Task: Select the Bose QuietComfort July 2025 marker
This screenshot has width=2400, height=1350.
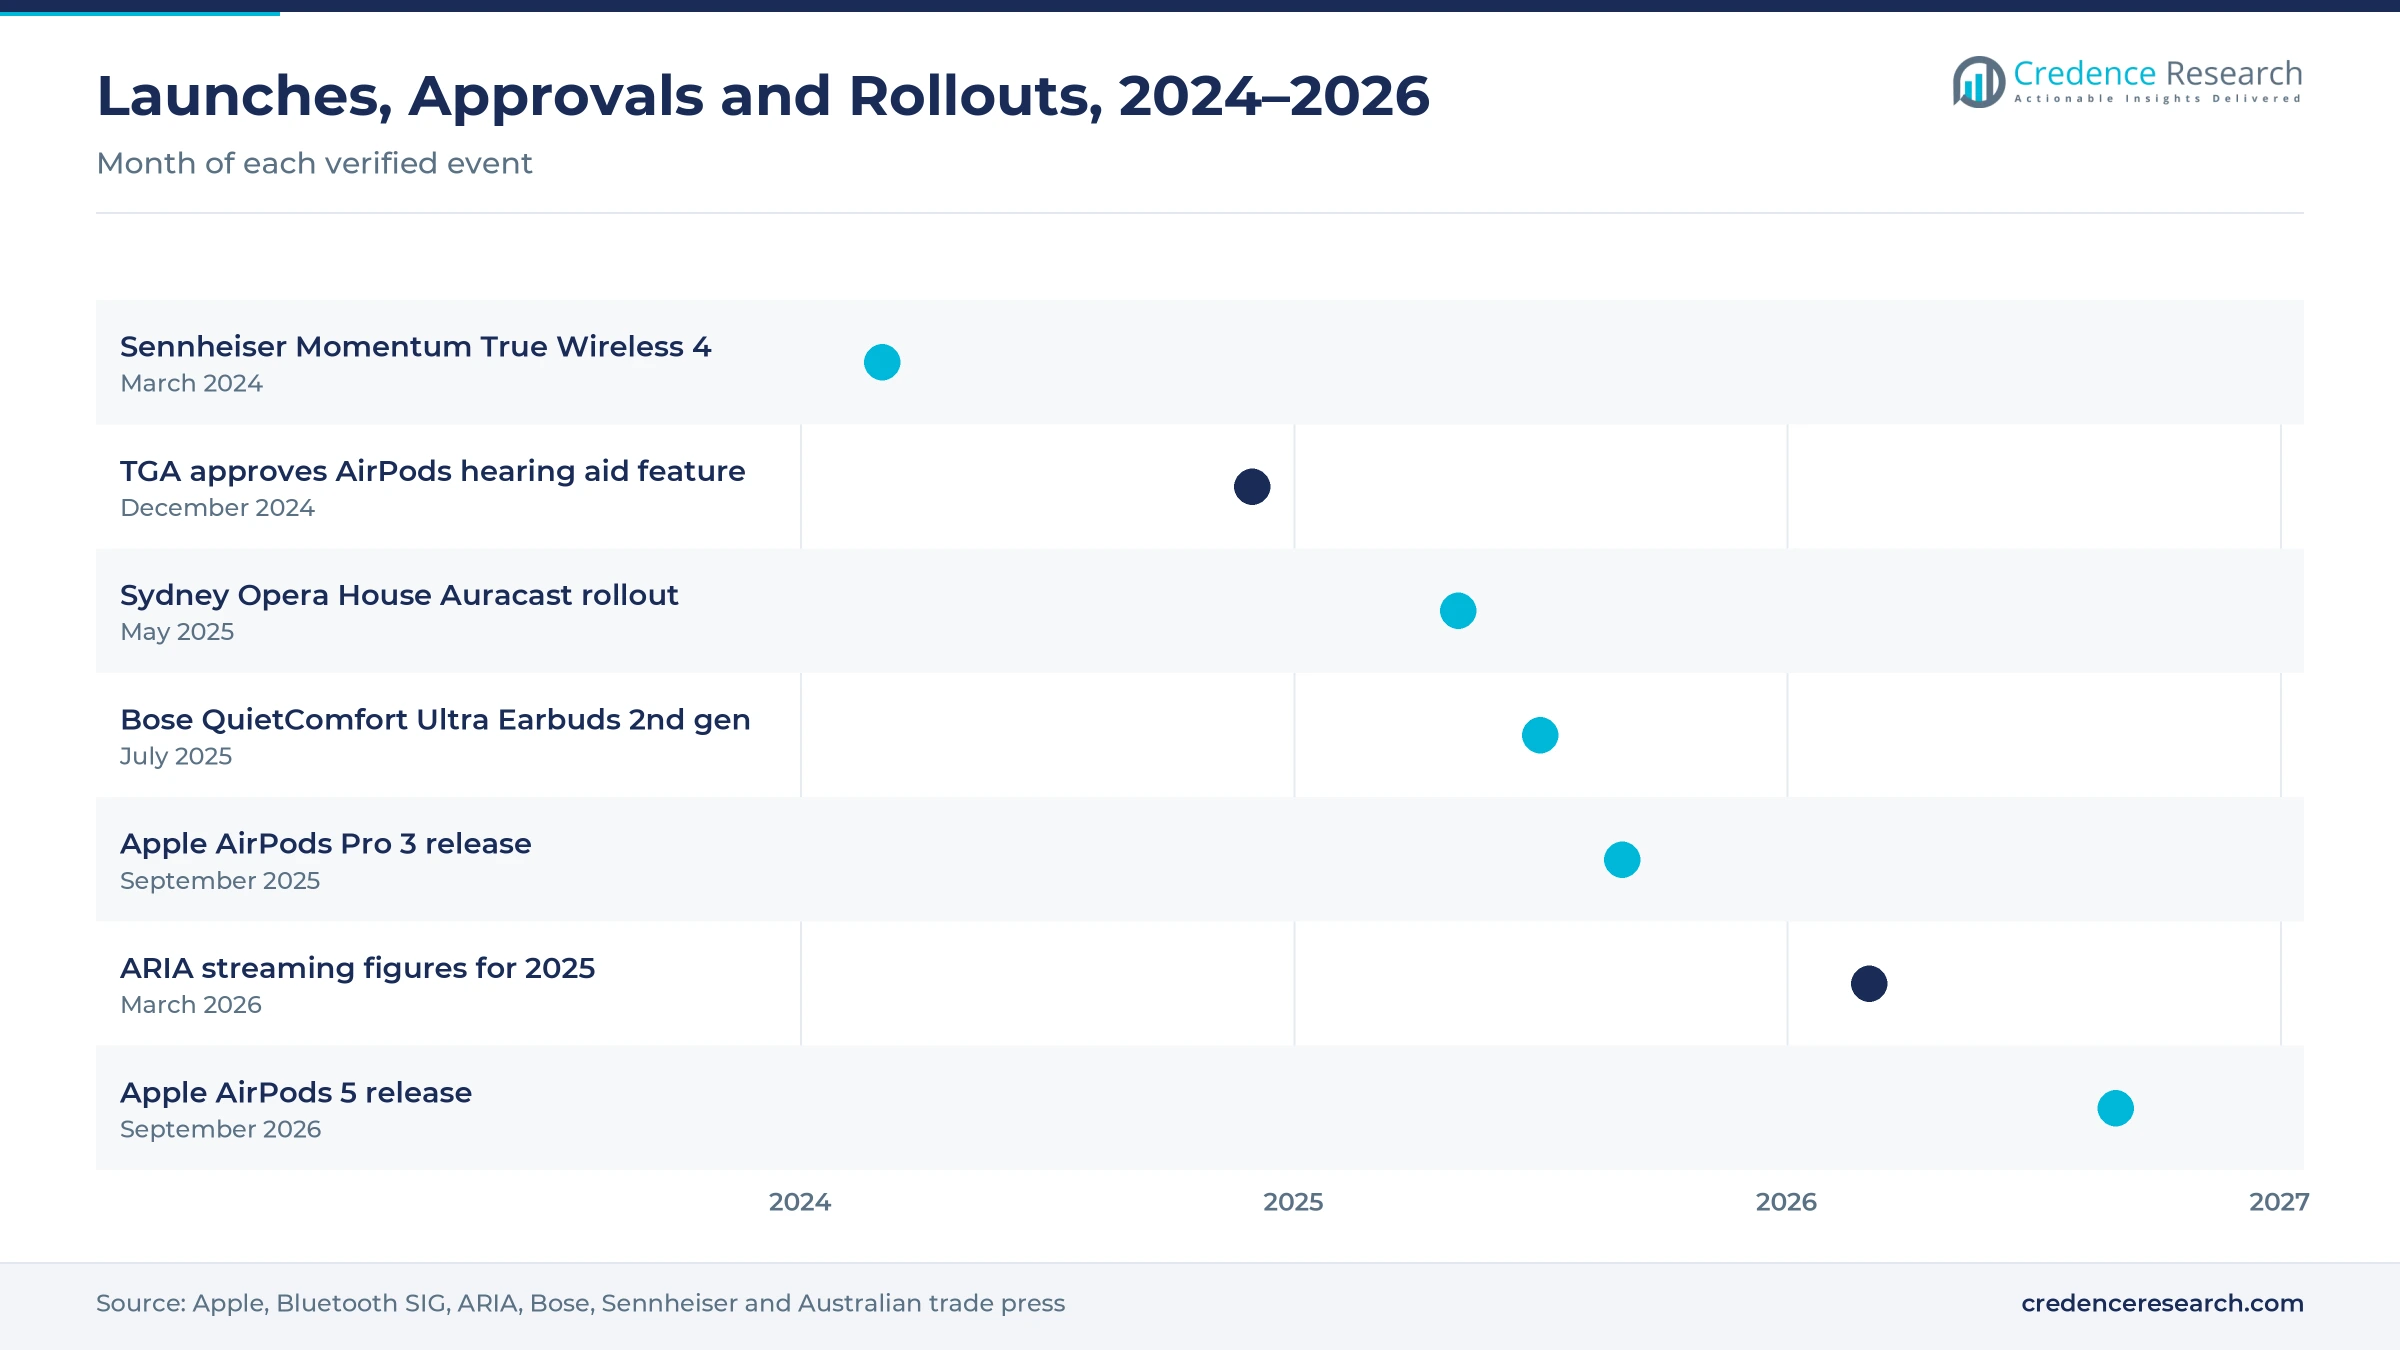Action: tap(1540, 735)
